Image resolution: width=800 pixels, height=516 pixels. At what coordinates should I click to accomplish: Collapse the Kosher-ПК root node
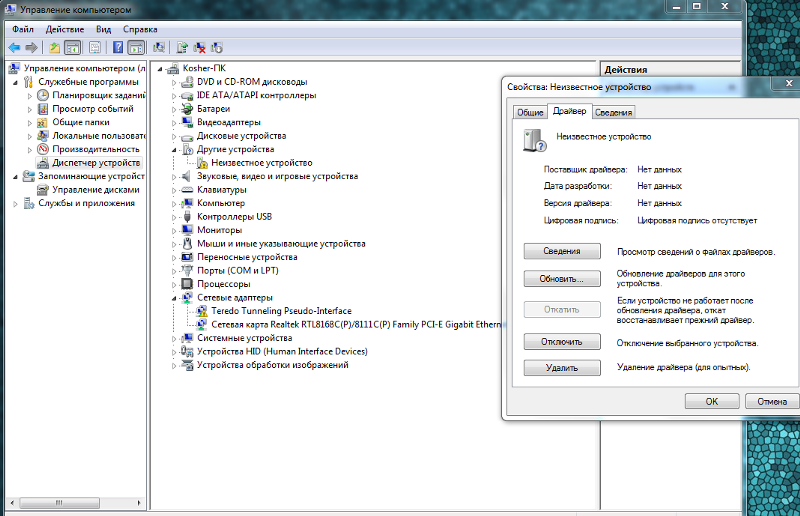tap(160, 68)
